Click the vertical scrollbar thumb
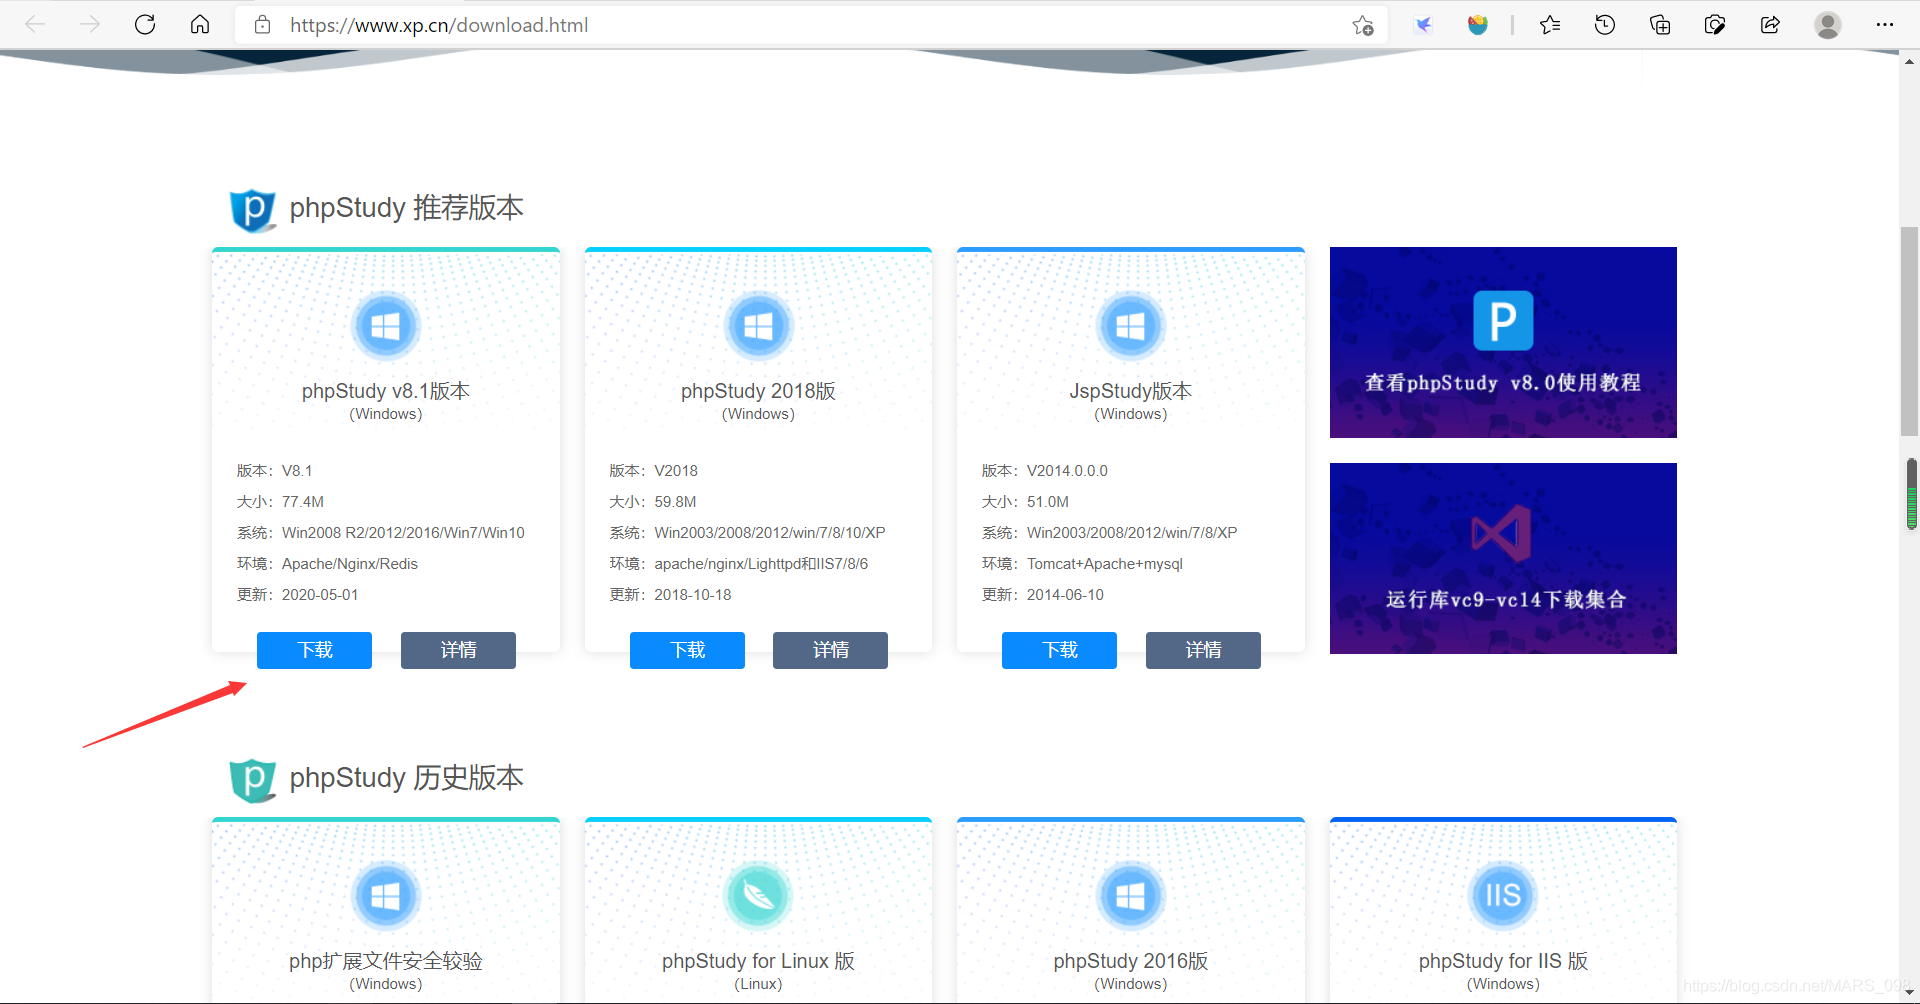This screenshot has height=1004, width=1920. pyautogui.click(x=1910, y=332)
